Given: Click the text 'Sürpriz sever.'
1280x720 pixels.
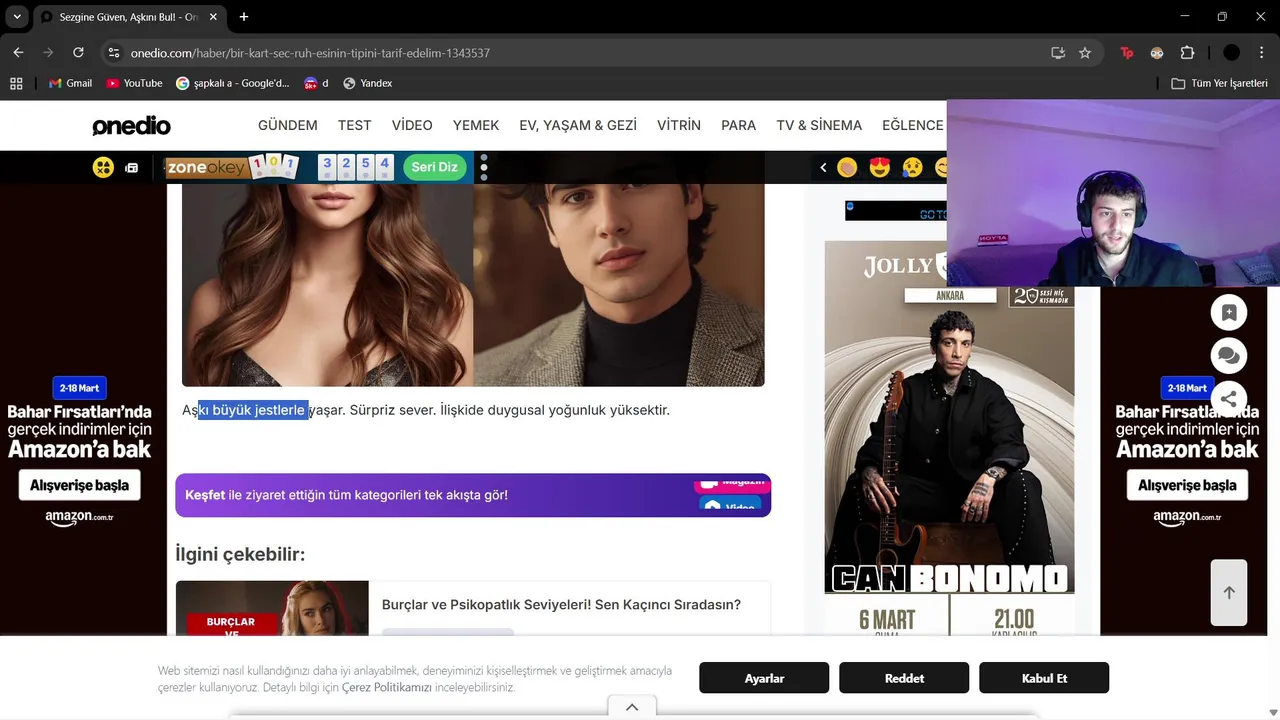Looking at the screenshot, I should pyautogui.click(x=393, y=410).
